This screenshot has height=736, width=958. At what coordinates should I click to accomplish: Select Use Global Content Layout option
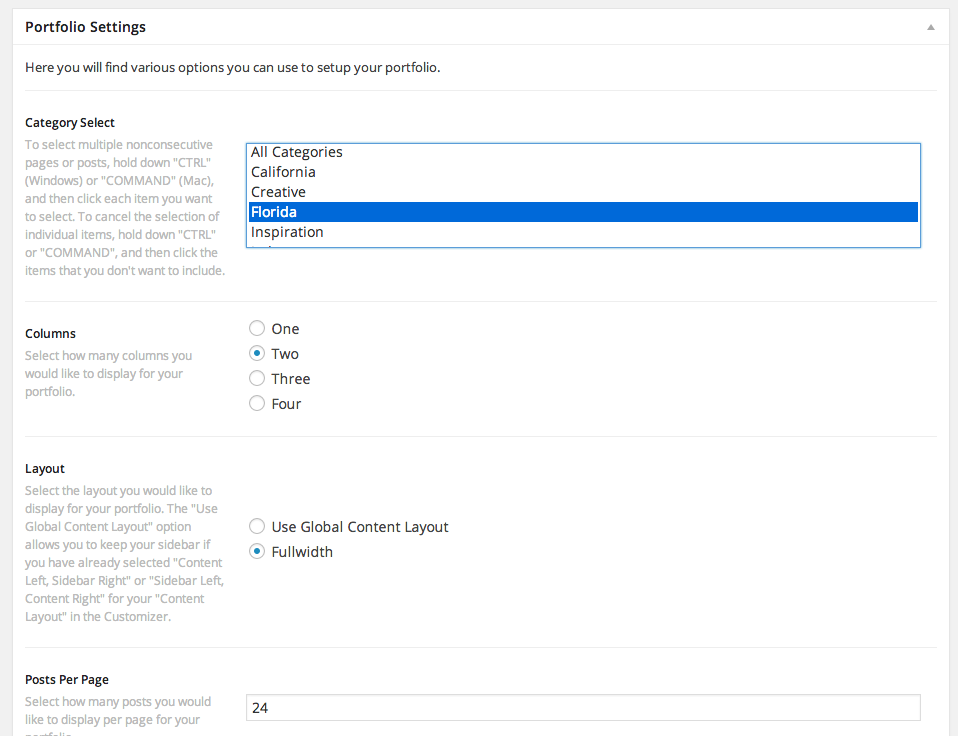click(x=257, y=526)
